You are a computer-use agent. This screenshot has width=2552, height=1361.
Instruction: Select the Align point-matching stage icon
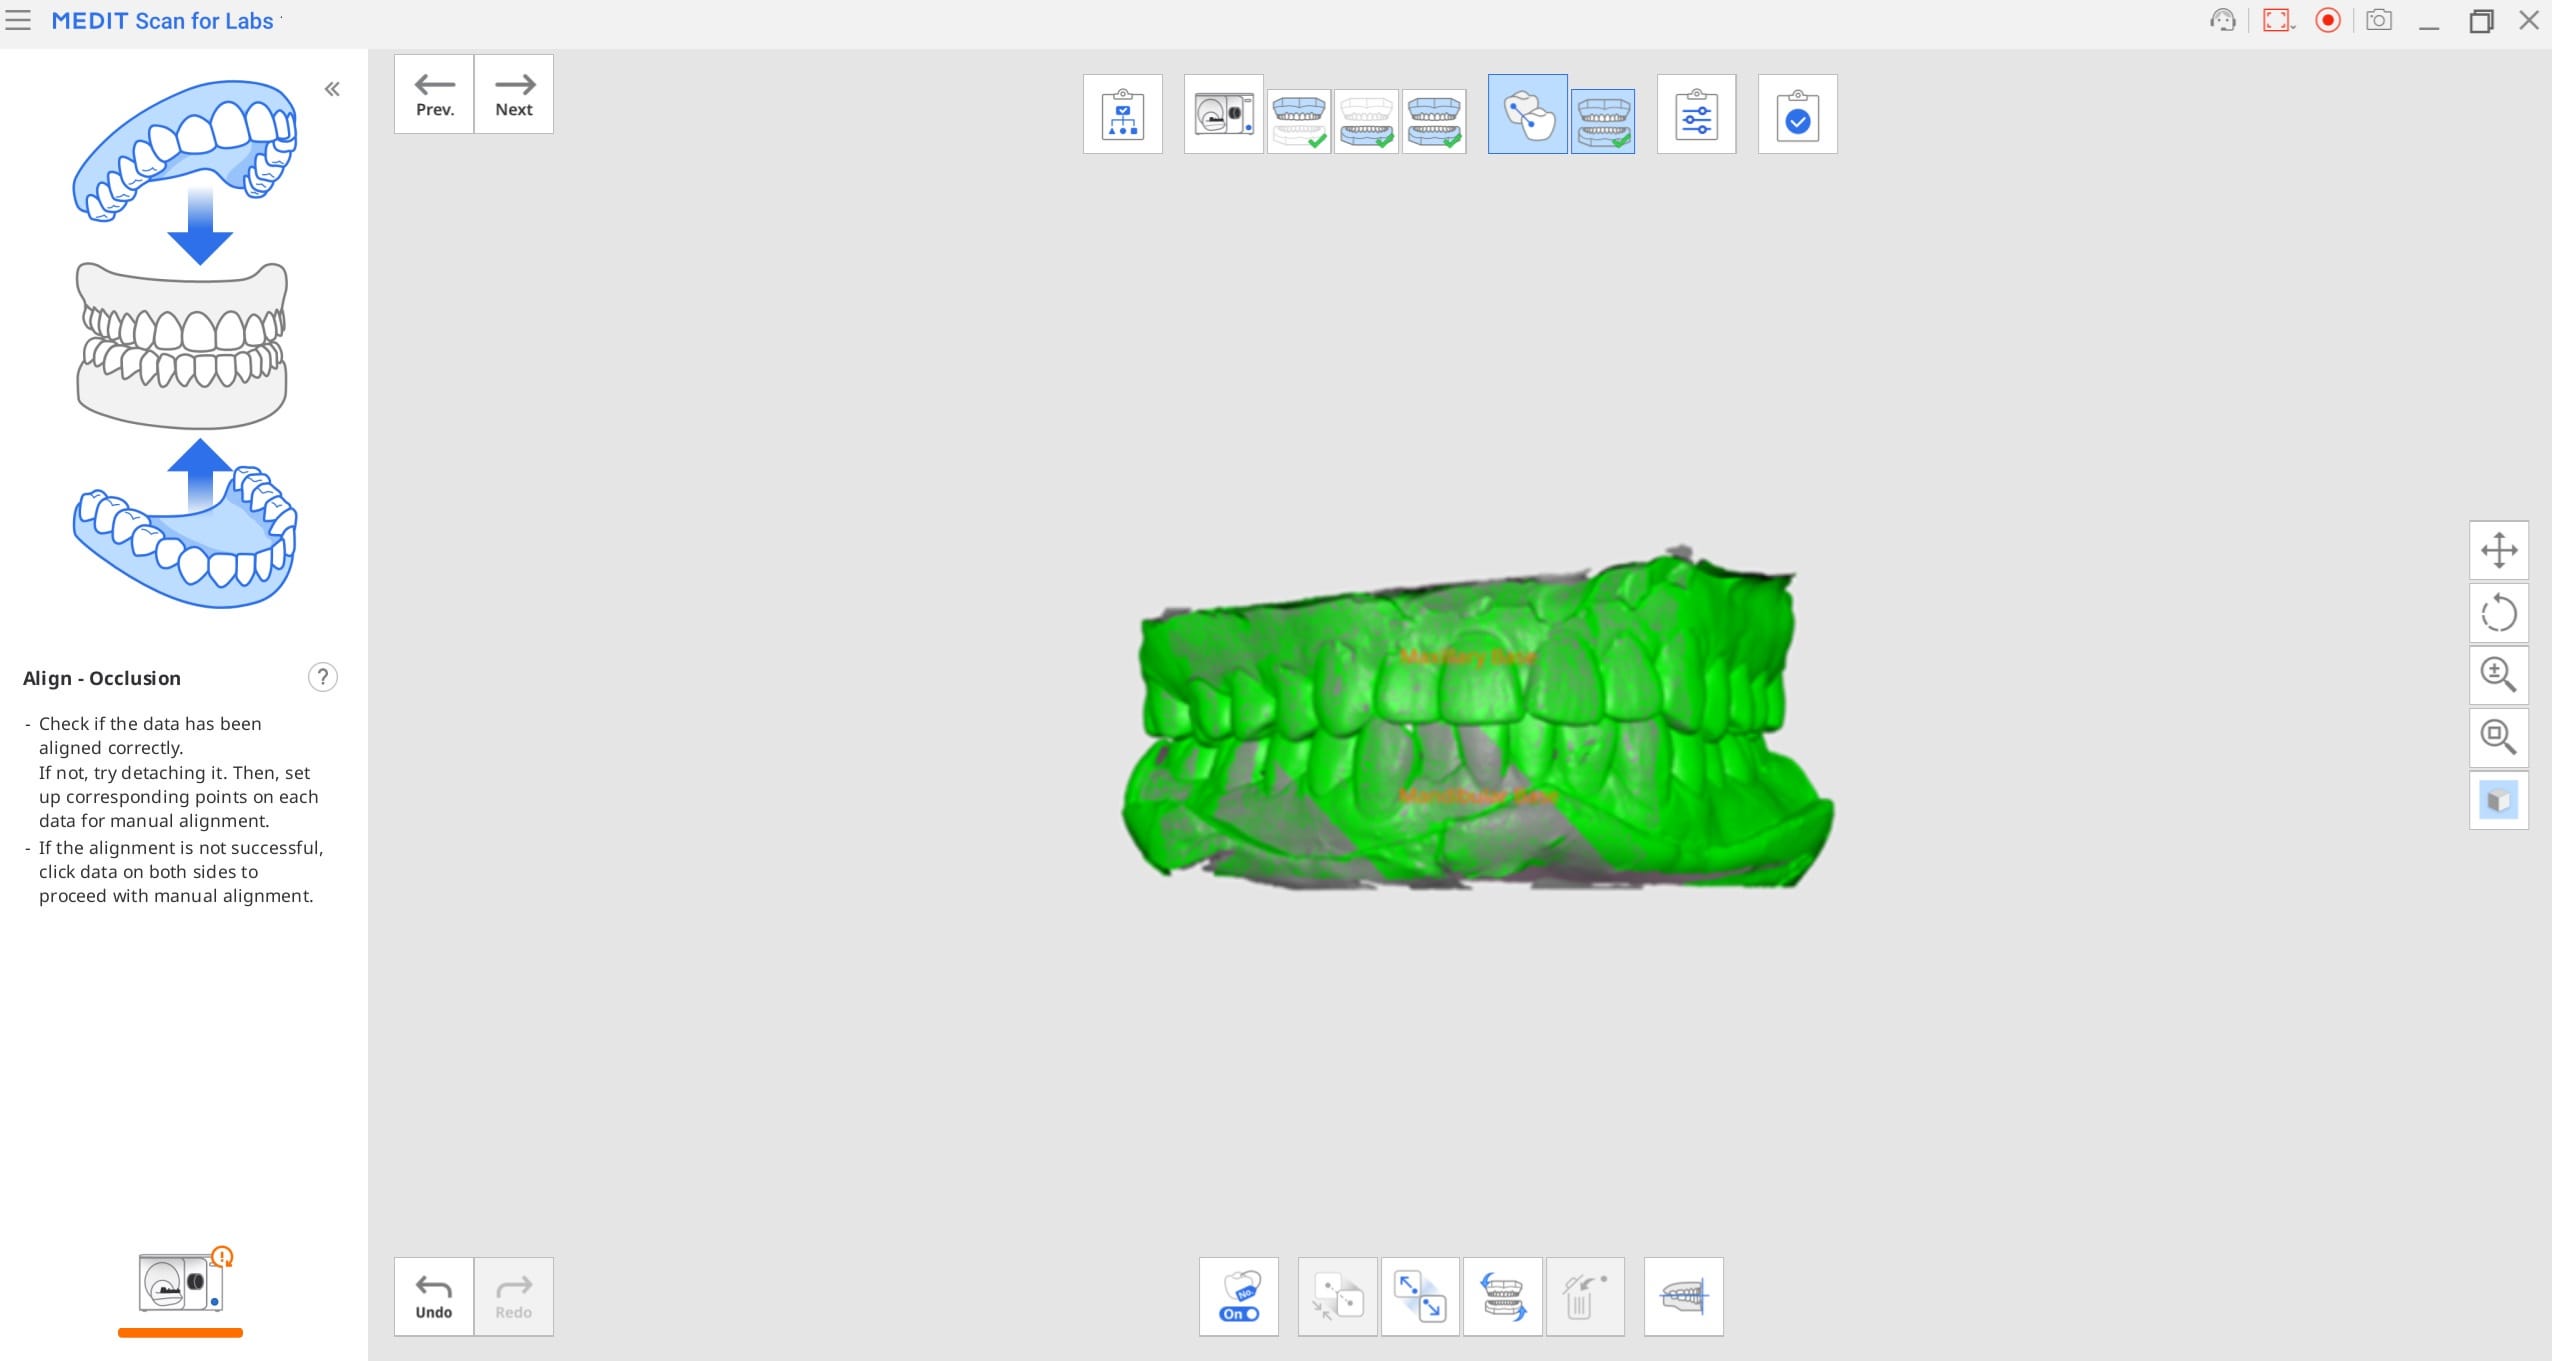click(x=1527, y=114)
